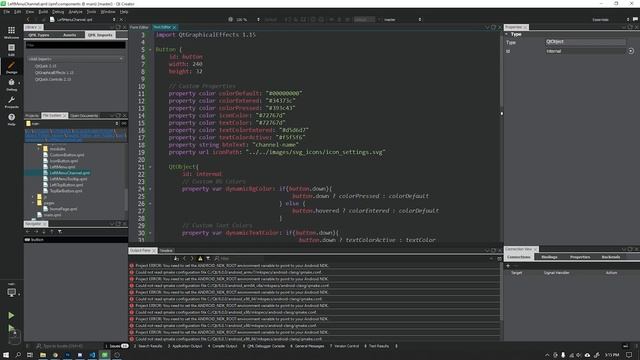This screenshot has width=640, height=360.
Task: Open the File menu
Action: tap(7, 12)
